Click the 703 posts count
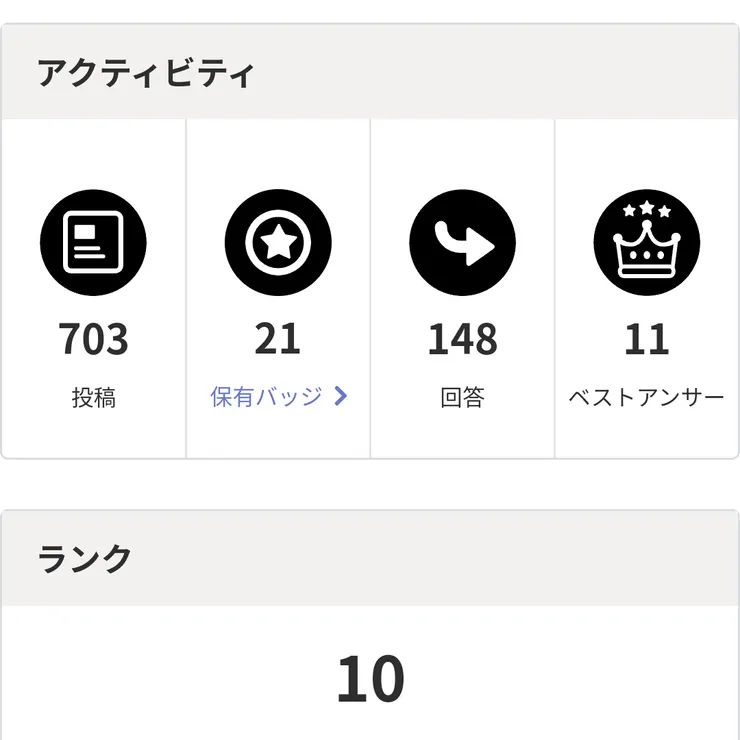This screenshot has width=740, height=740. pyautogui.click(x=93, y=340)
